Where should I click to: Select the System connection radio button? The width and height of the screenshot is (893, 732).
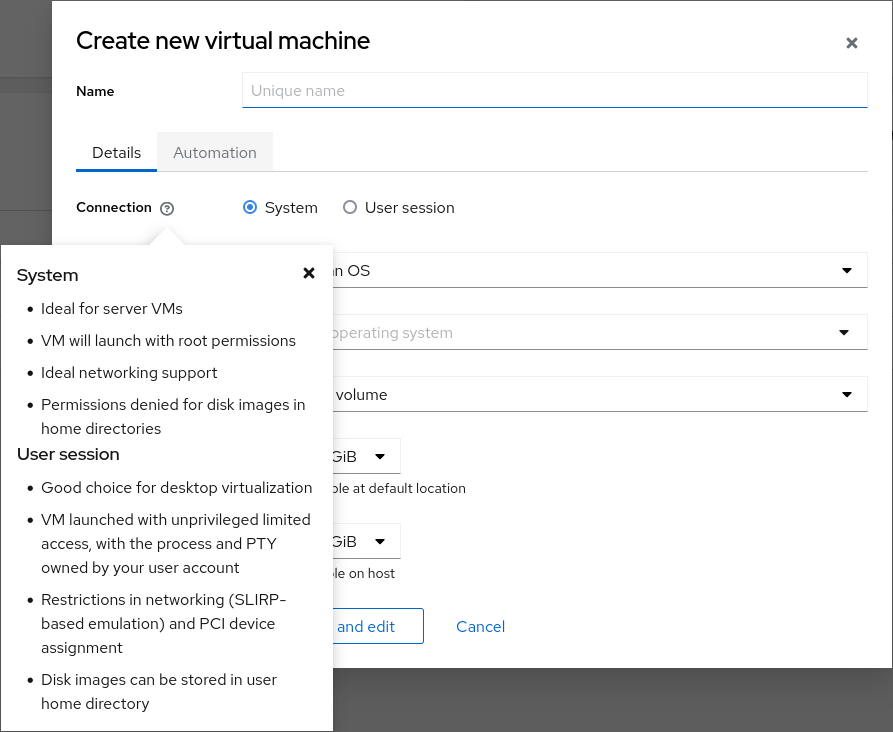click(x=250, y=208)
